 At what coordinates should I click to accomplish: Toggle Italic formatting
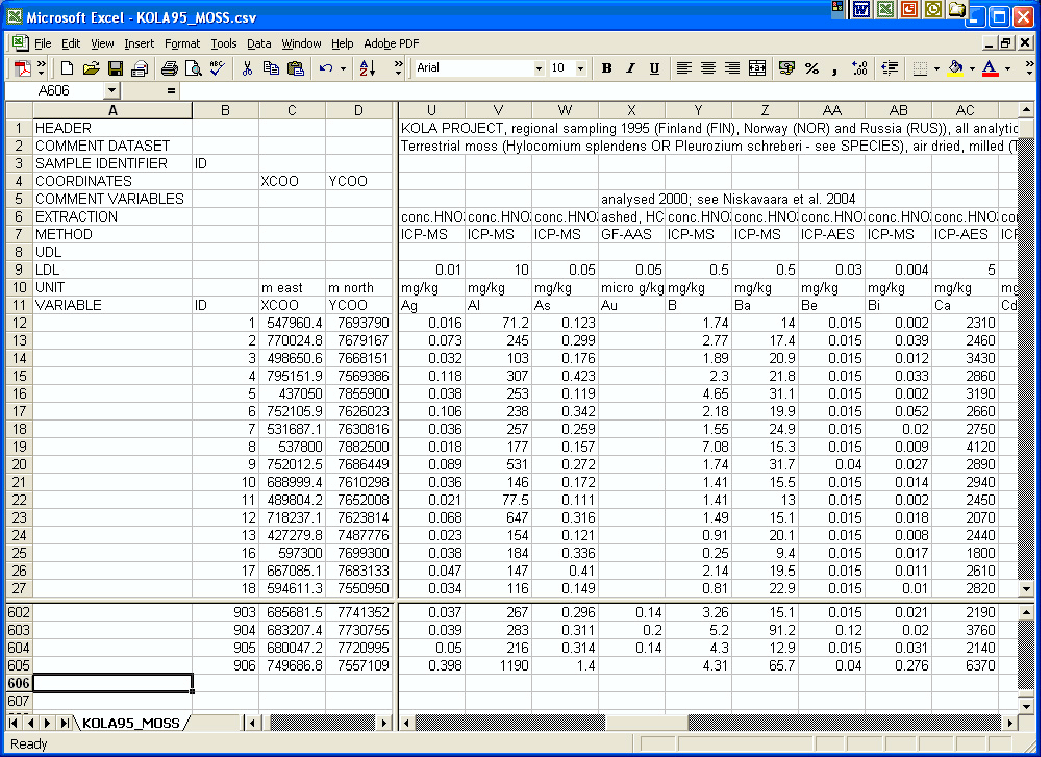click(x=630, y=69)
